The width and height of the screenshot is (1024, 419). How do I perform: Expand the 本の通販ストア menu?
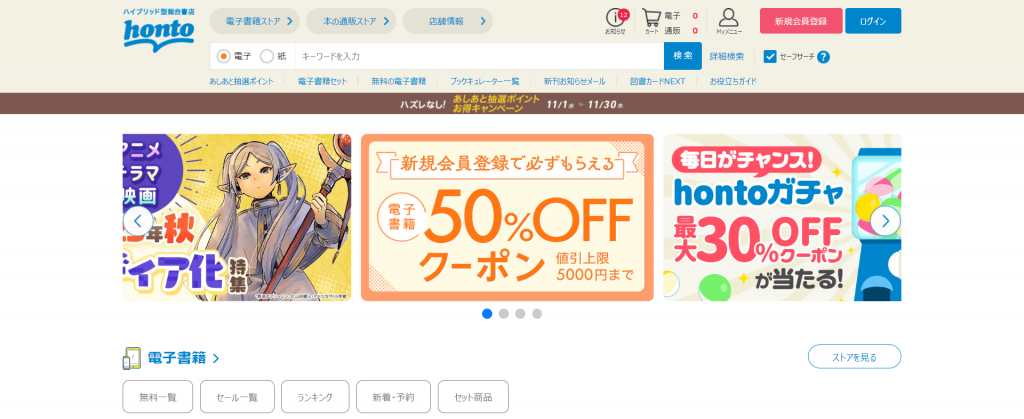[351, 21]
